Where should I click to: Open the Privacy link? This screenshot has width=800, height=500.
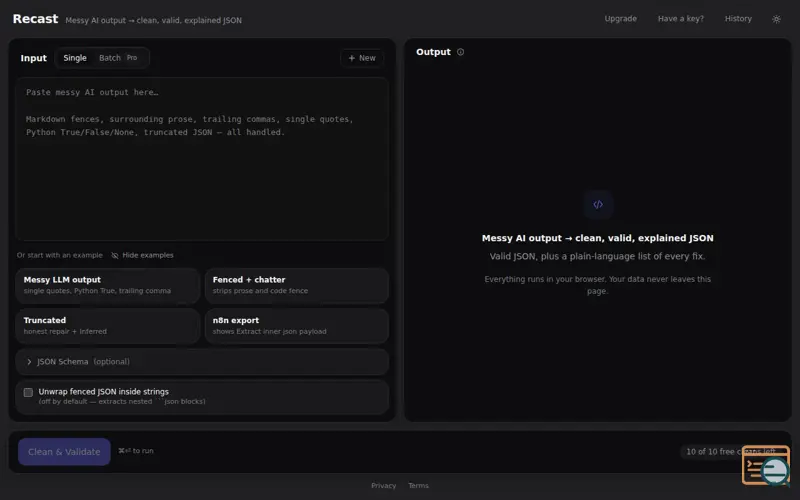click(x=384, y=486)
